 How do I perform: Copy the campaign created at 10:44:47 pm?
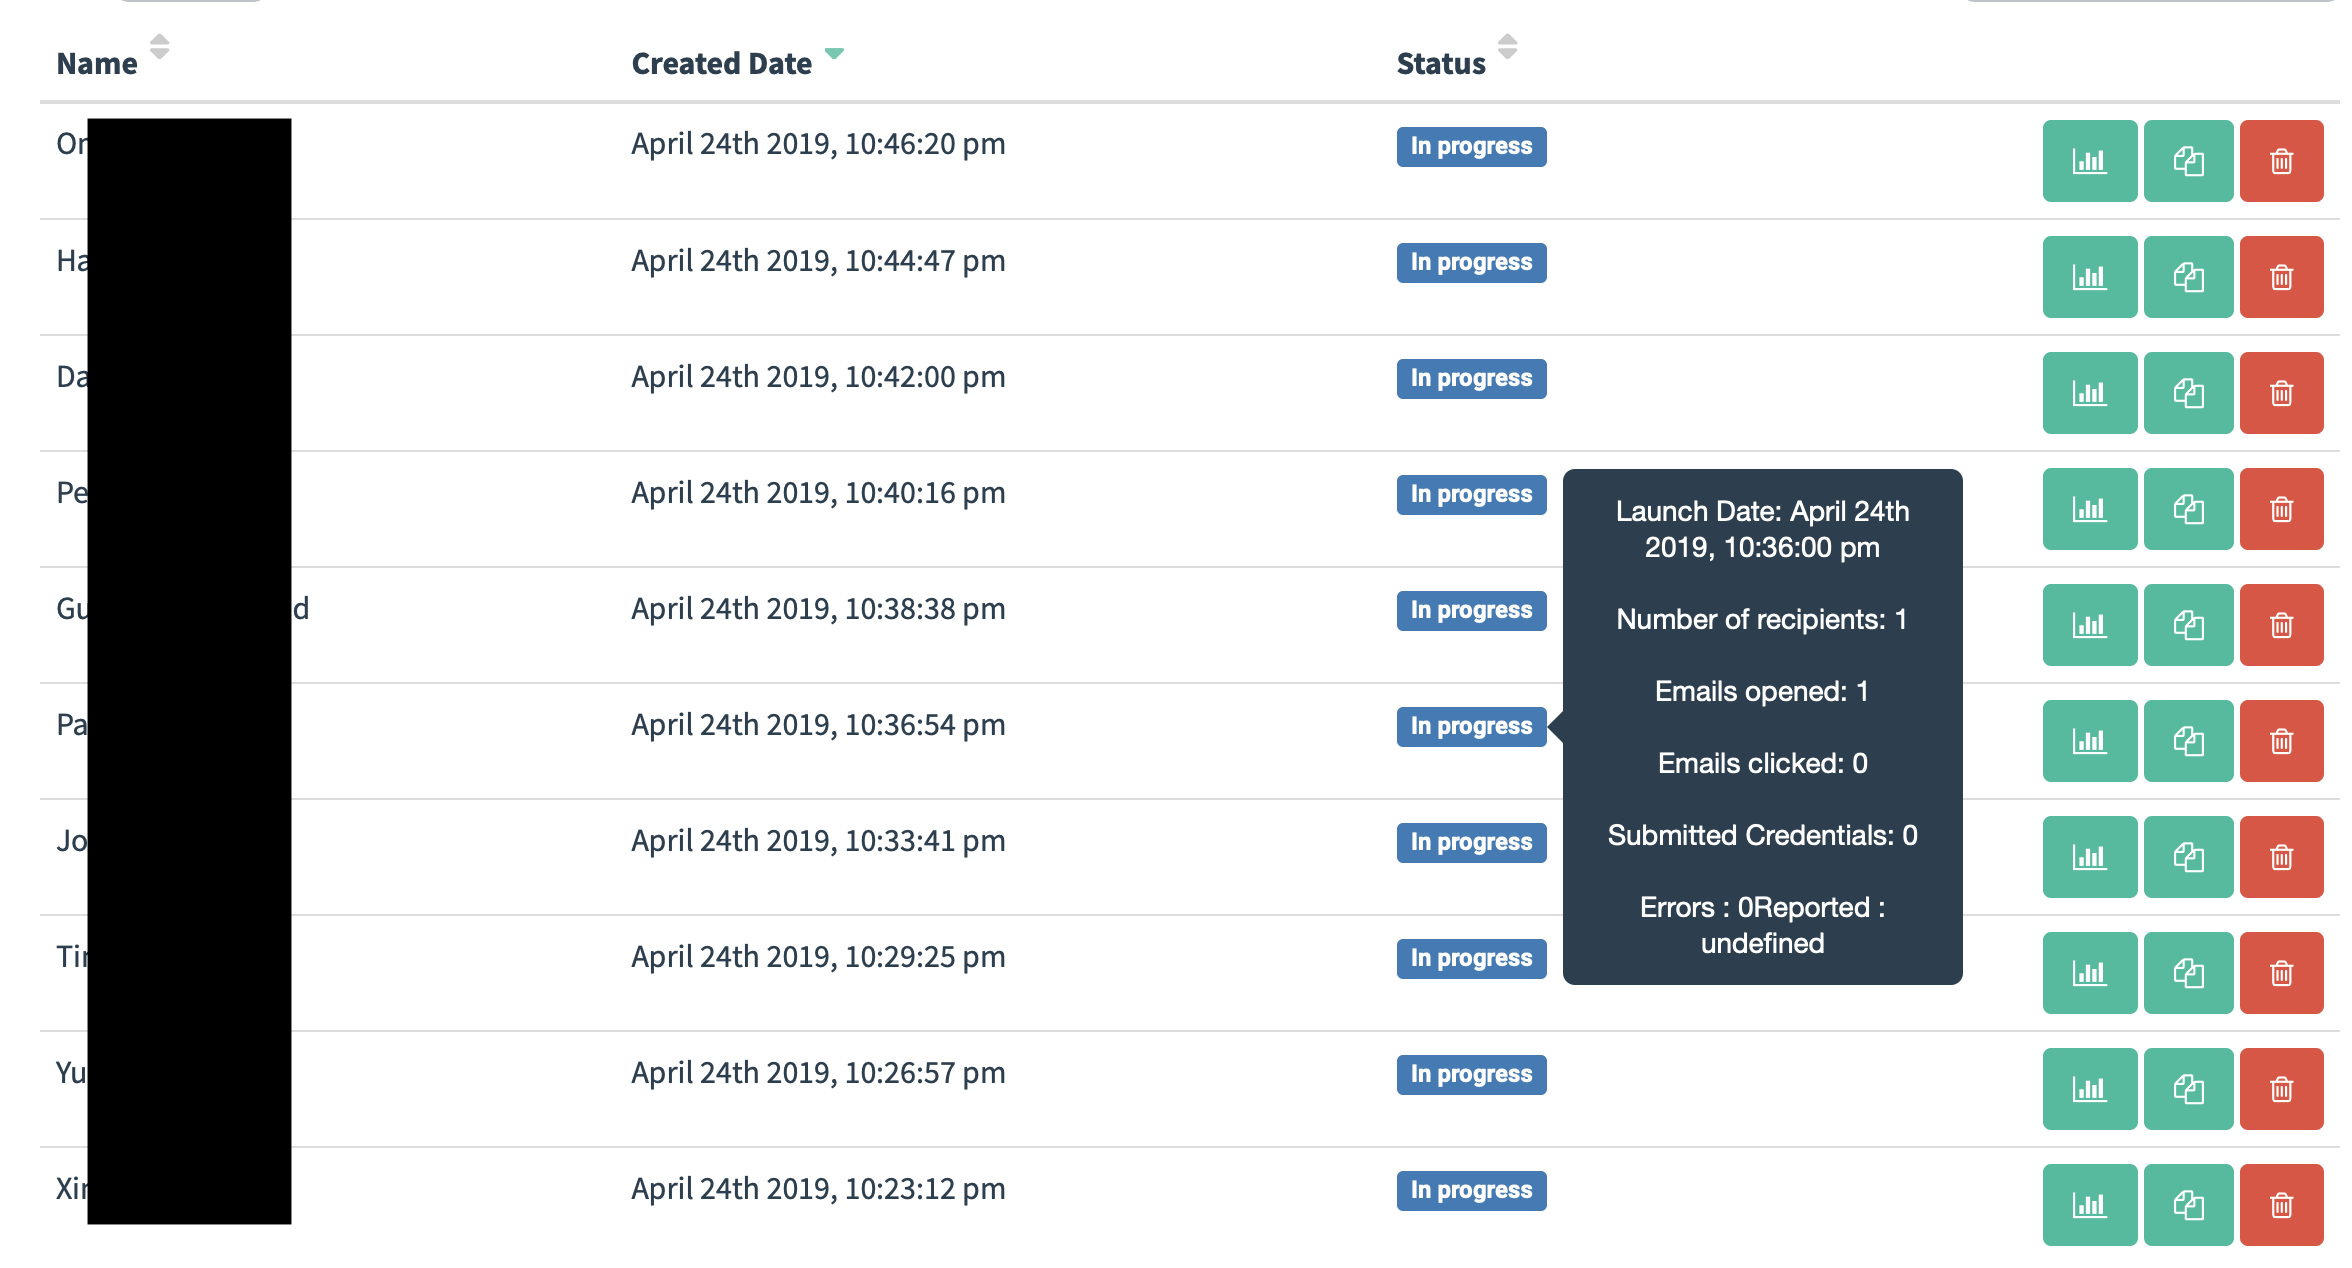(x=2188, y=277)
